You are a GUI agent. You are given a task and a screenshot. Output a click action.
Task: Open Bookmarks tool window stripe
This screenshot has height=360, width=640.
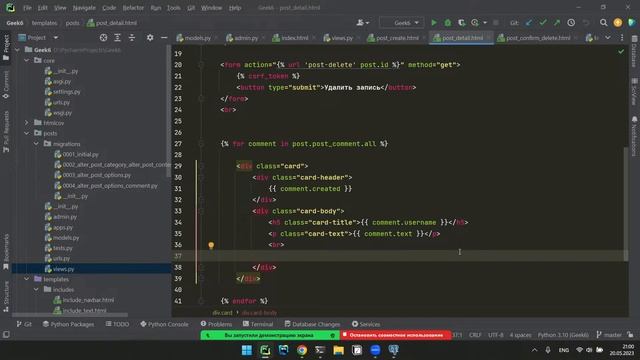coord(6,251)
